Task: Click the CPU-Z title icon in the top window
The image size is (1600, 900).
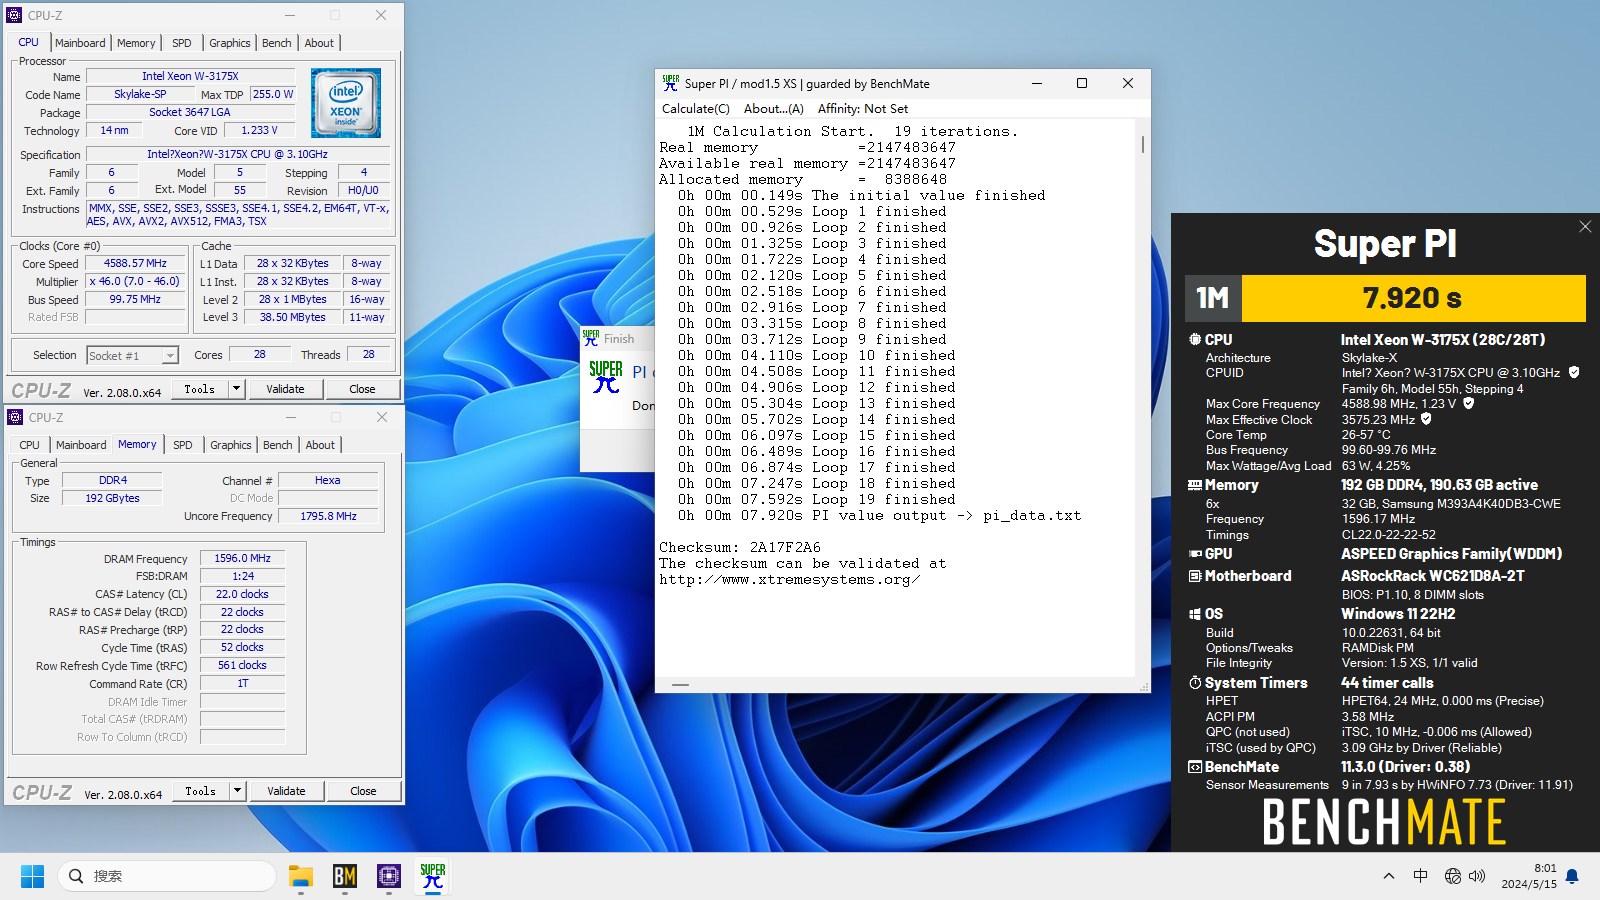Action: [x=14, y=15]
